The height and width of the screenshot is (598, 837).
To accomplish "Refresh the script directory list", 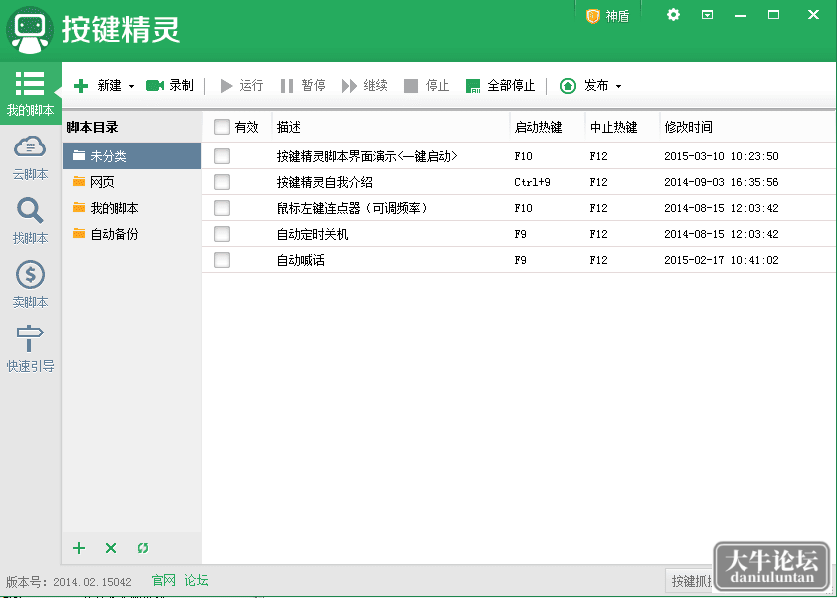I will pos(143,548).
